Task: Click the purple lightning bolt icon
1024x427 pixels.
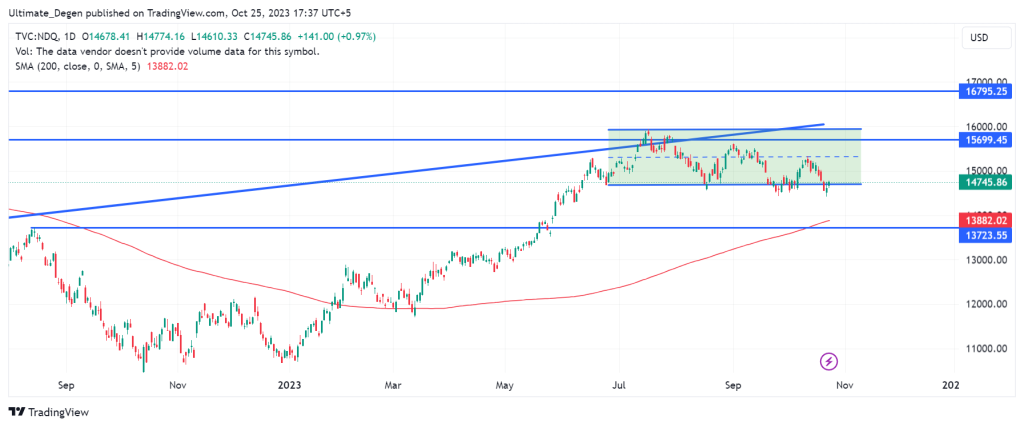Action: 829,360
